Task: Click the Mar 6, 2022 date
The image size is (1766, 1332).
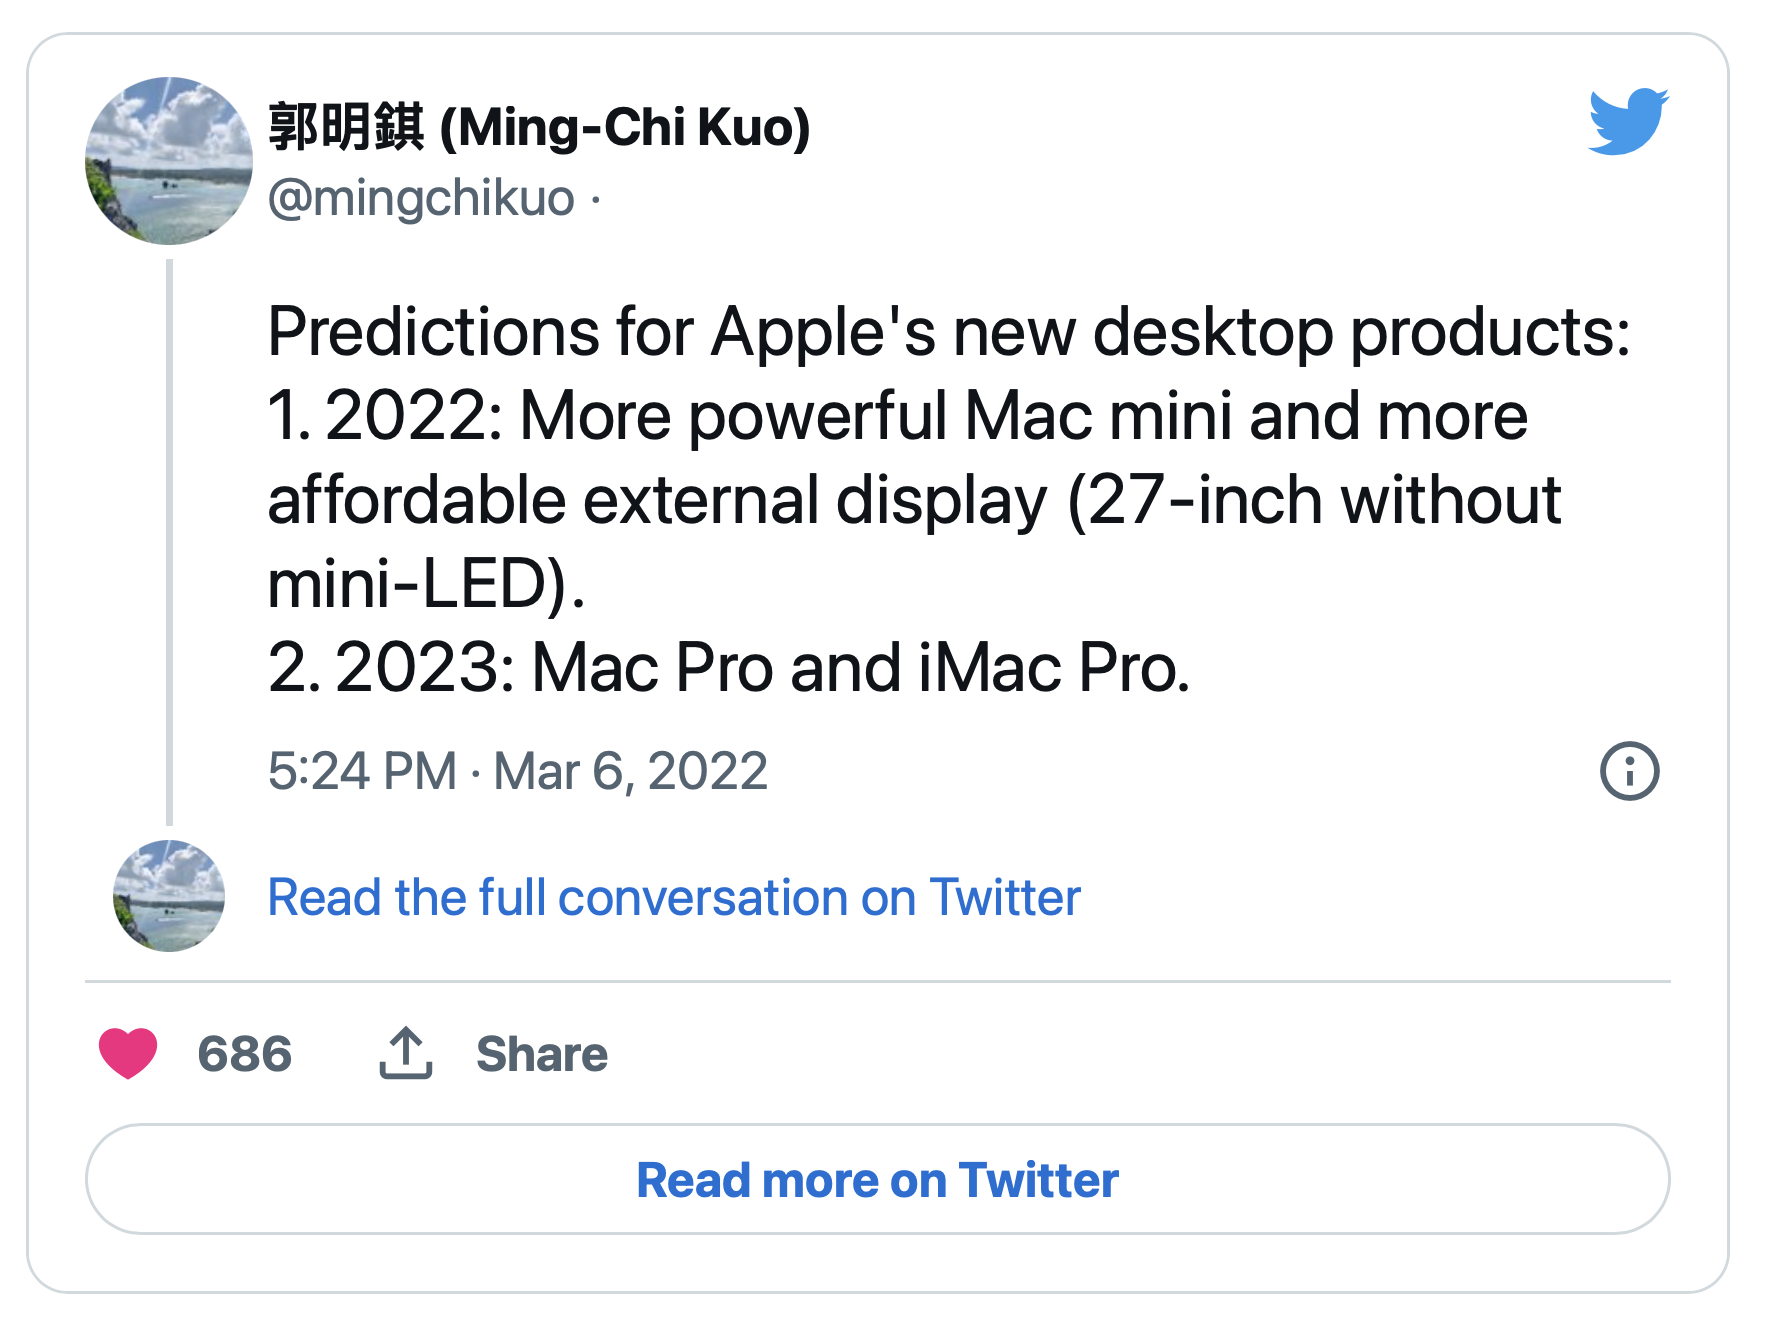Action: click(x=630, y=771)
